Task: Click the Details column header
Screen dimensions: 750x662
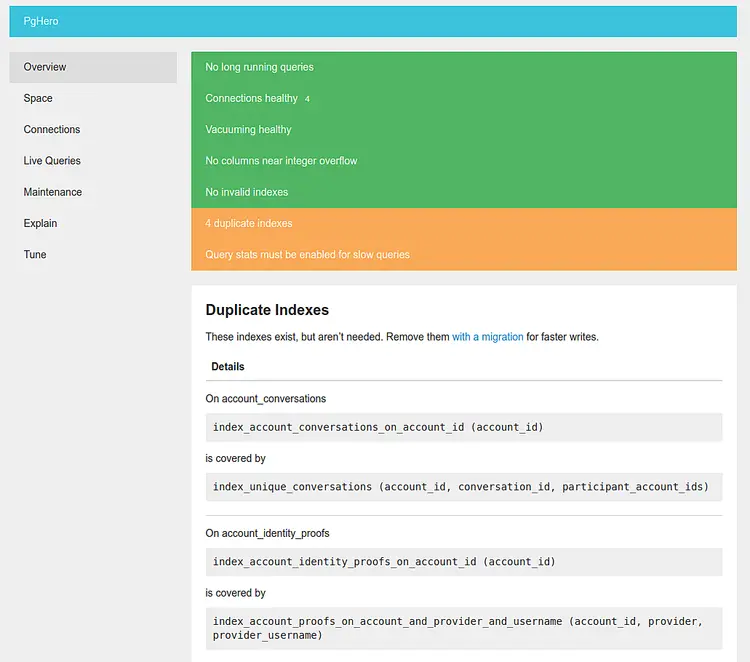Action: [228, 366]
